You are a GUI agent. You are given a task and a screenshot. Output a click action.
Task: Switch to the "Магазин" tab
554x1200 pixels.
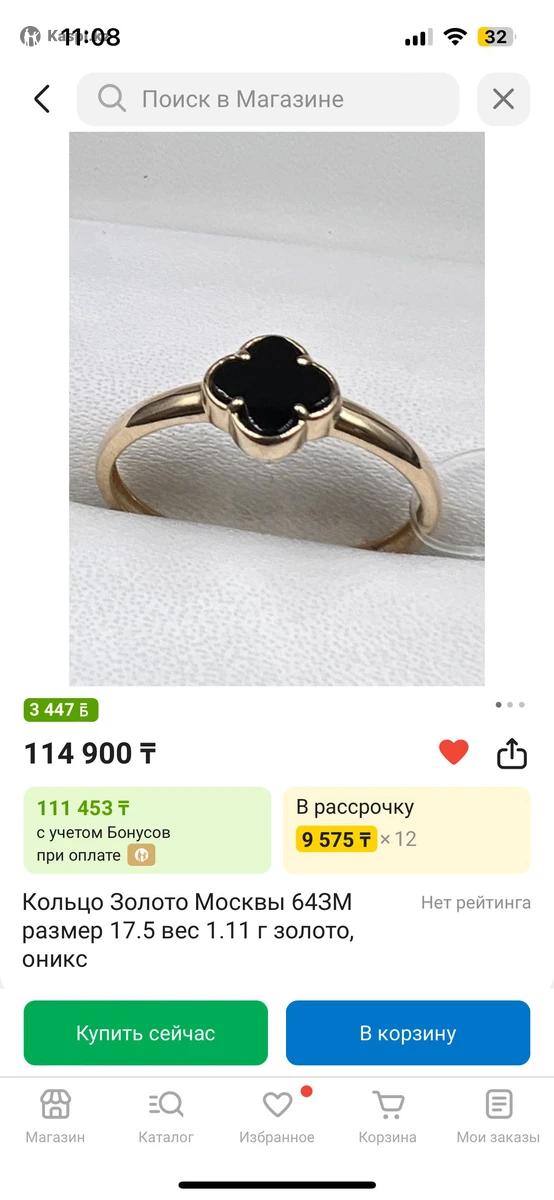click(x=55, y=1117)
